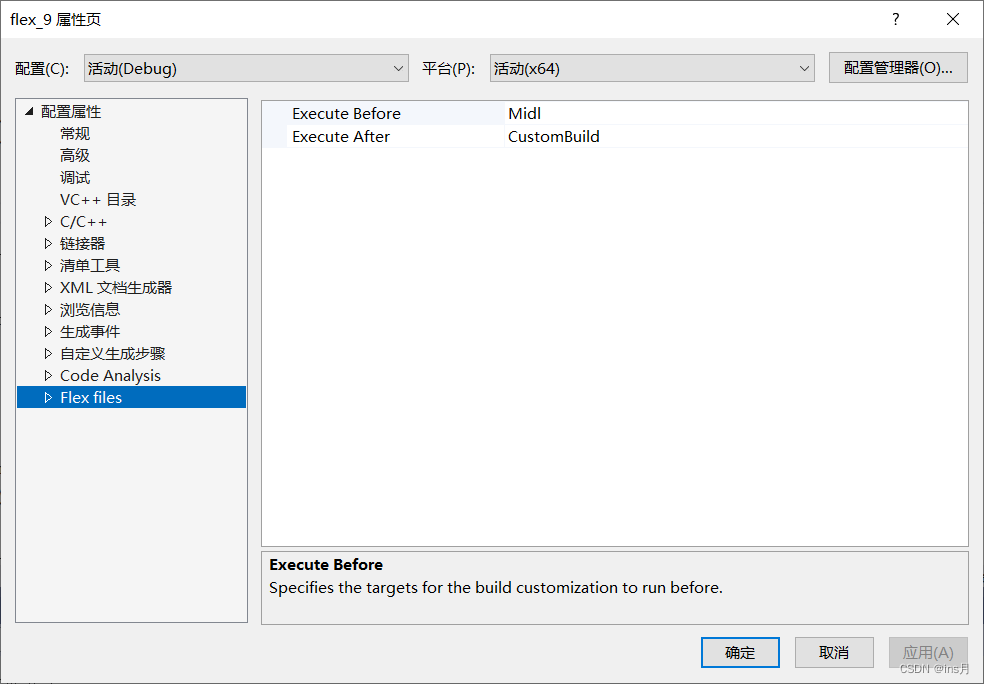This screenshot has width=984, height=684.
Task: Expand the C/C++ tree node
Action: [47, 221]
